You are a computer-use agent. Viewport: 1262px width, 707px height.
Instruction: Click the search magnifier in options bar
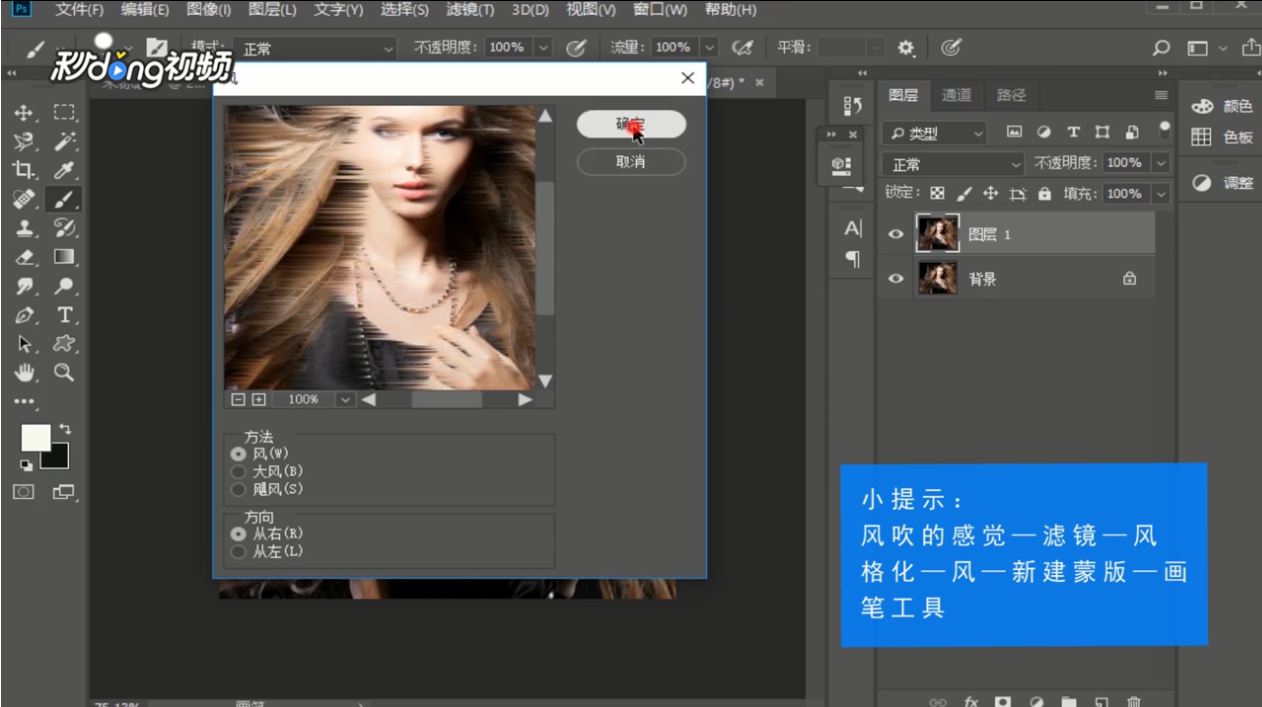(1161, 47)
